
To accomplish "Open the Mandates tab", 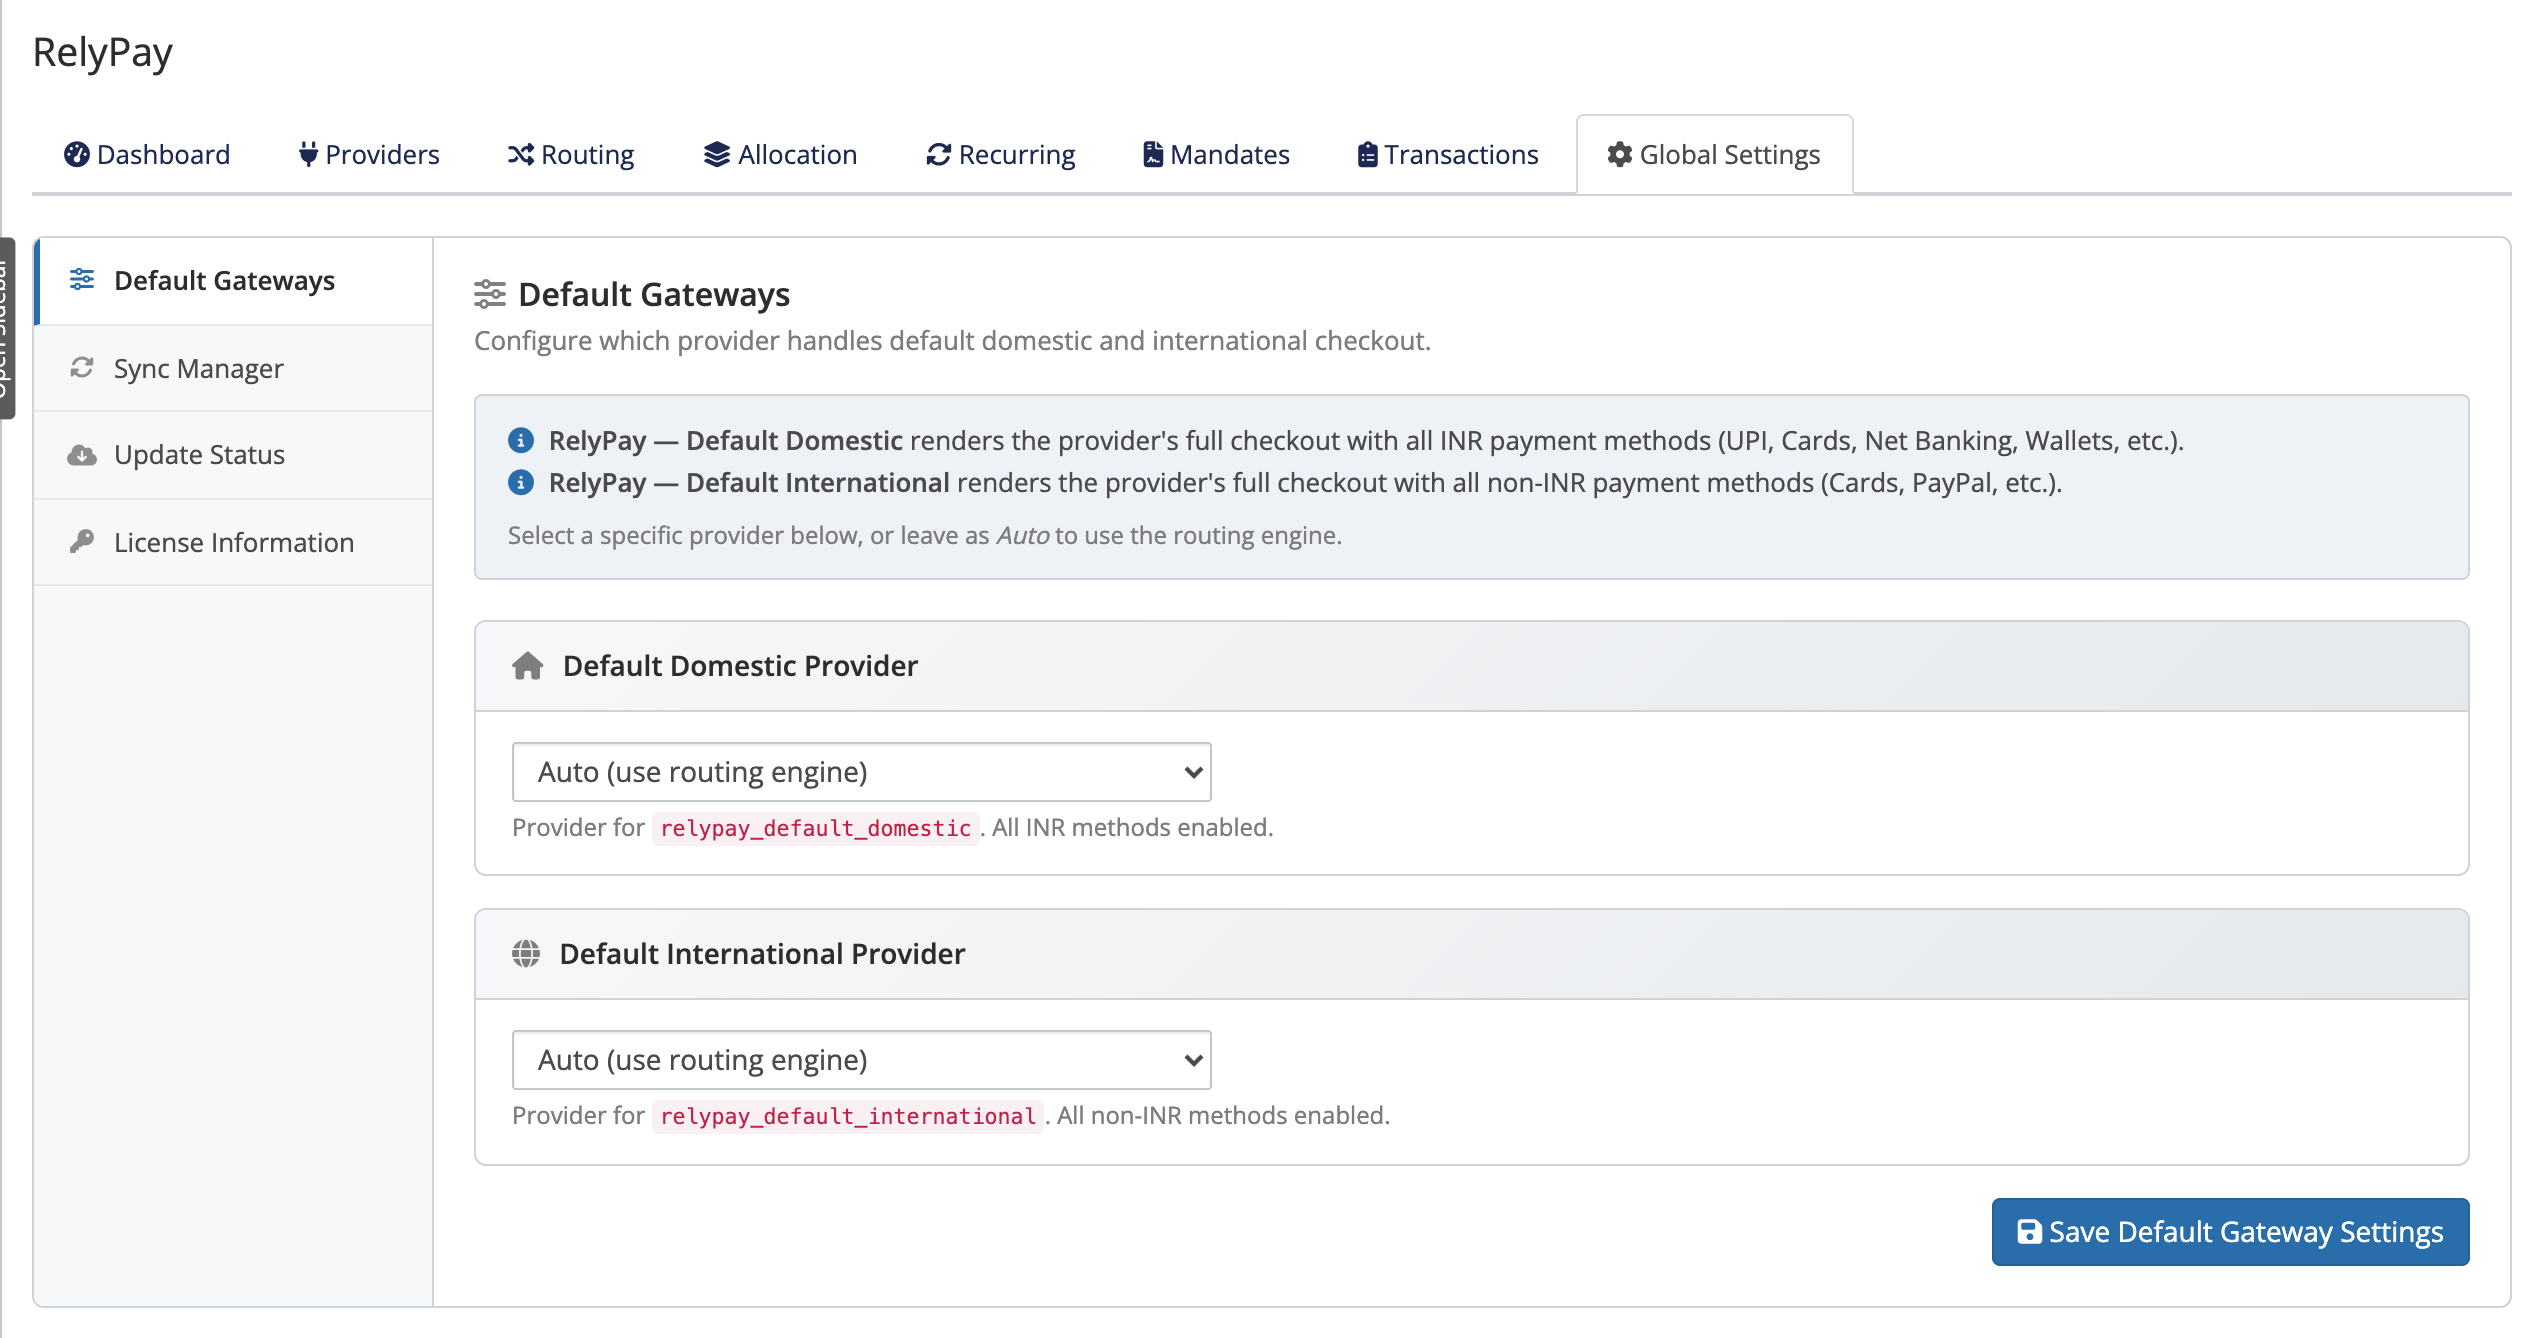I will coord(1217,154).
